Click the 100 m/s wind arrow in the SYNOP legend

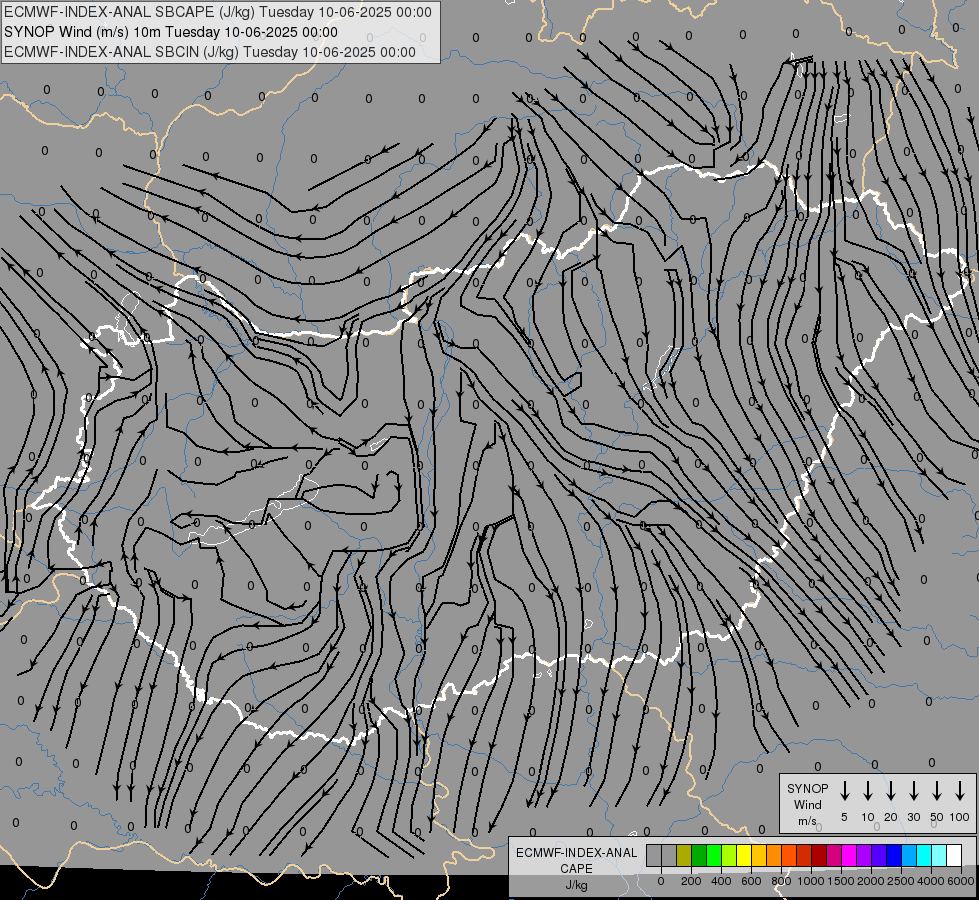click(960, 791)
